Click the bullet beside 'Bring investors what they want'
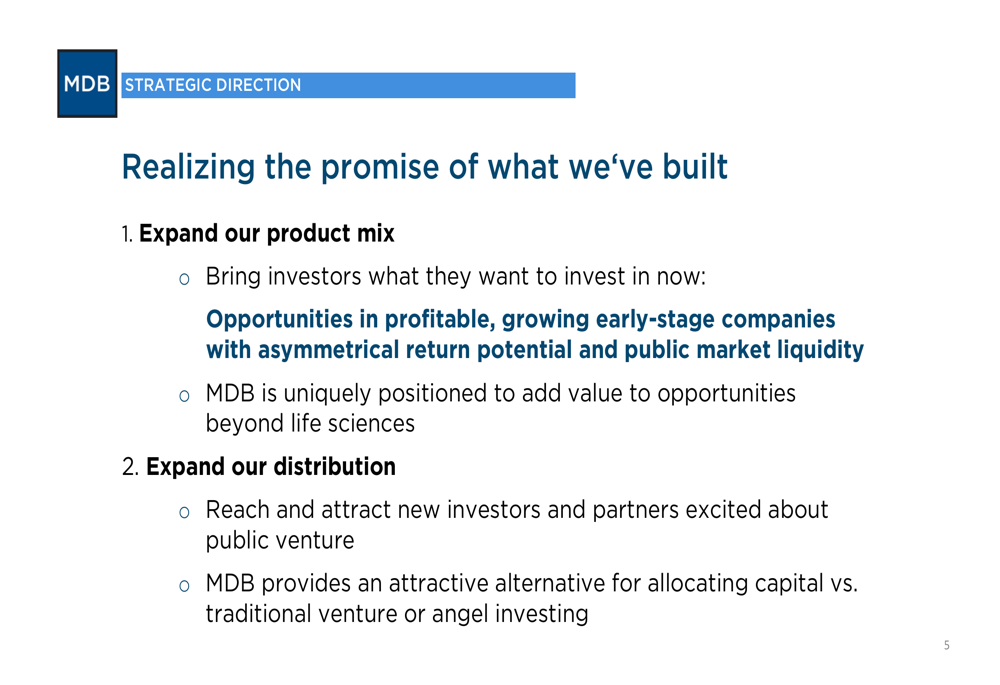1000x685 pixels. click(x=184, y=279)
